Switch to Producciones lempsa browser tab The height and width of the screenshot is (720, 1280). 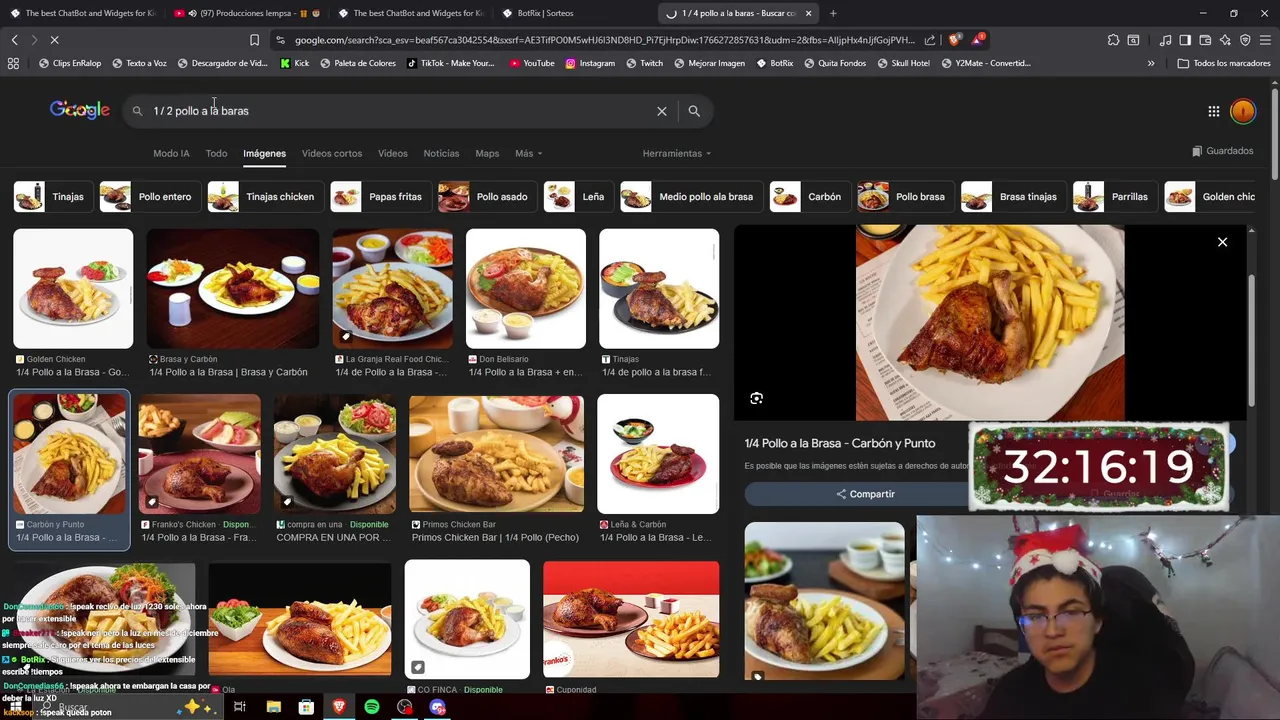245,13
